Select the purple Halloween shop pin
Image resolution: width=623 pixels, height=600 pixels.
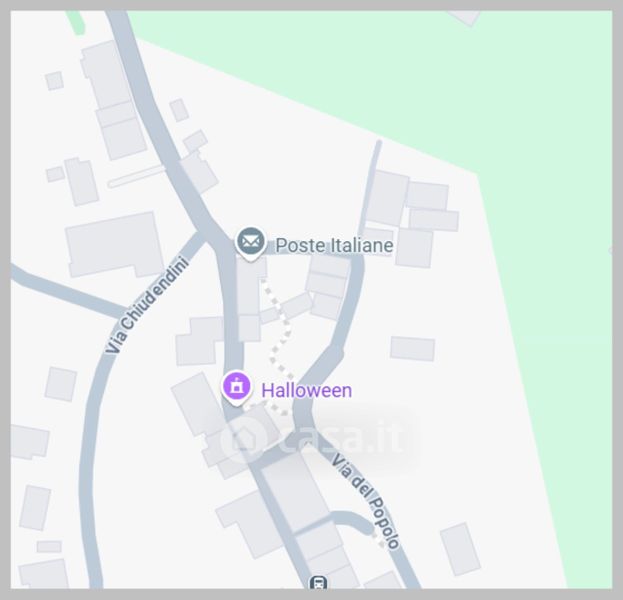[236, 388]
